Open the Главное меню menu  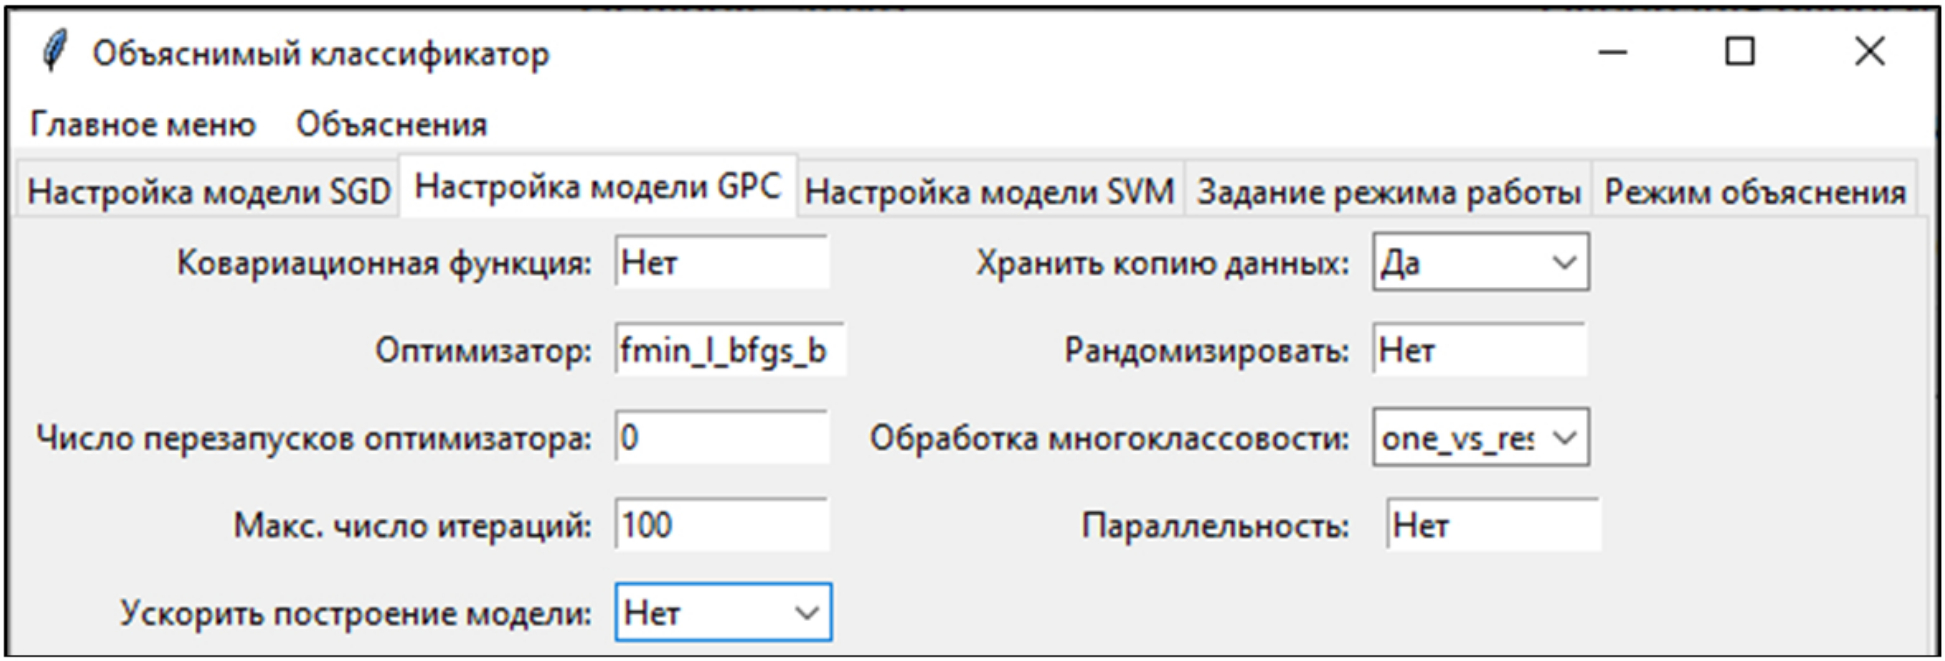click(x=143, y=125)
